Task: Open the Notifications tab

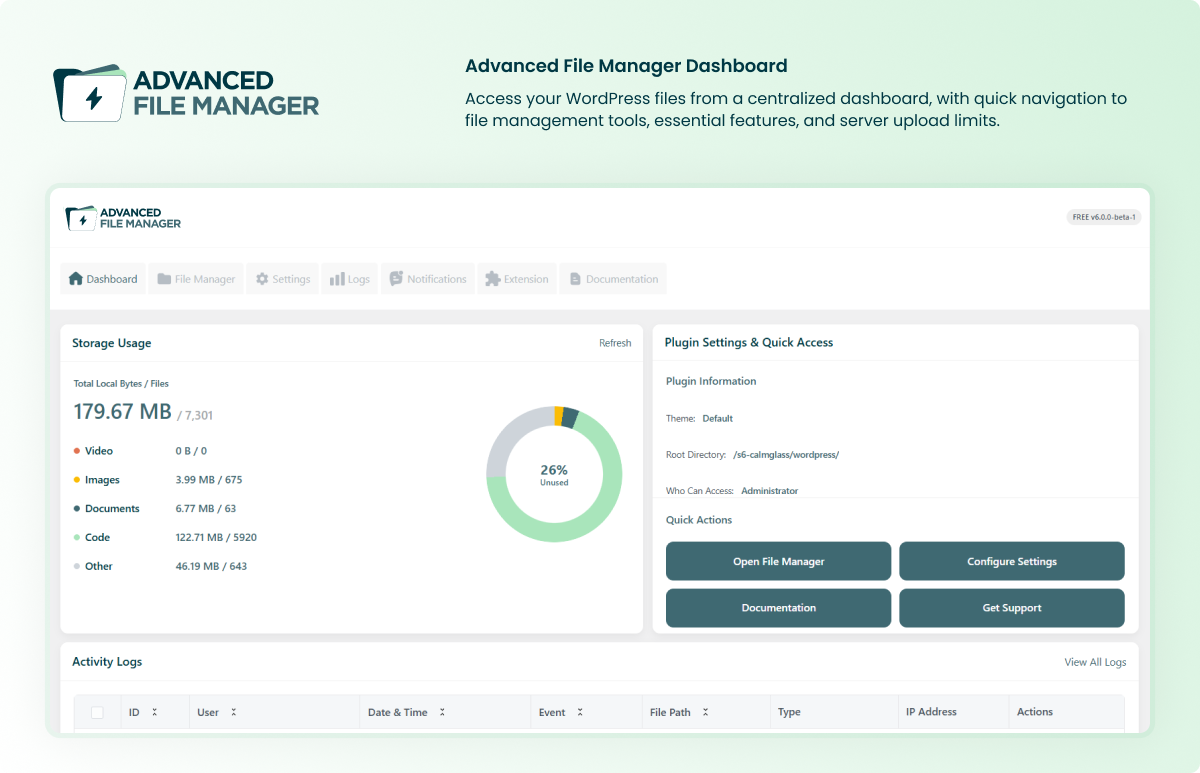Action: 428,279
